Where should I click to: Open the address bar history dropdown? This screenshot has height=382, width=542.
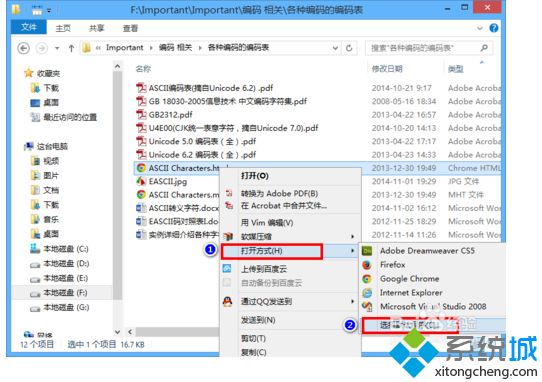[335, 48]
